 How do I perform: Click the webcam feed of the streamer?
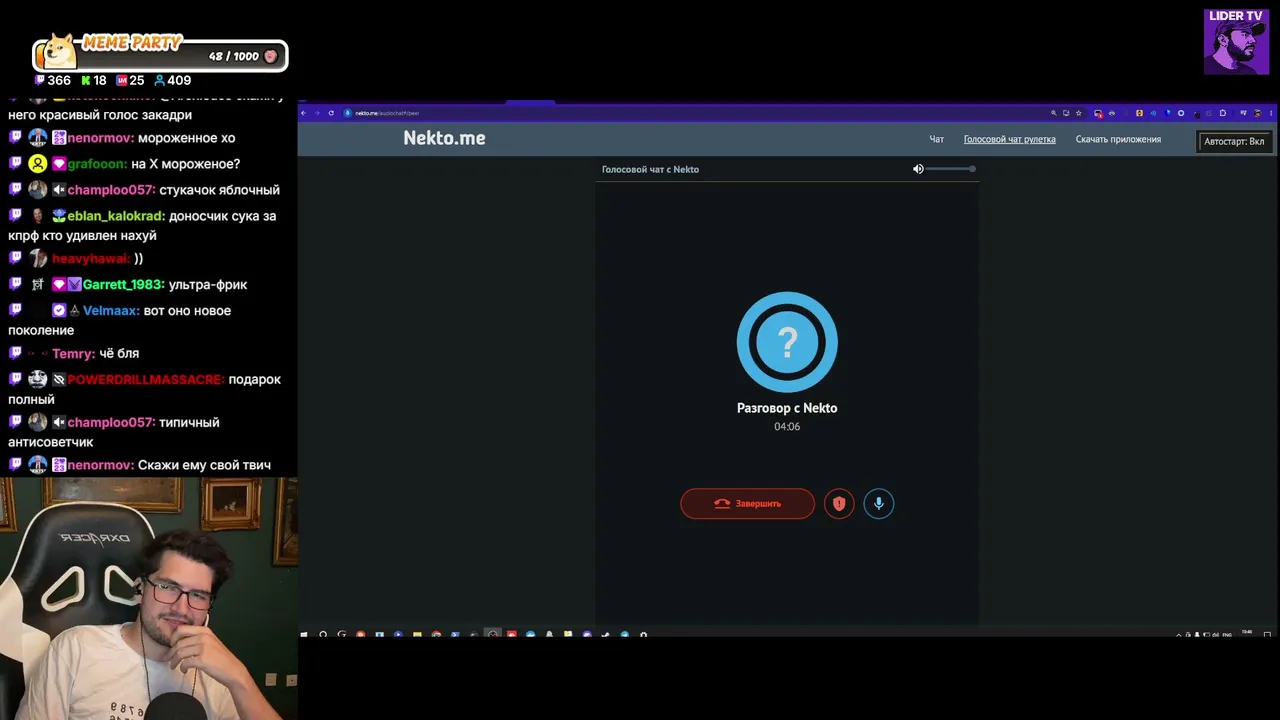[149, 598]
